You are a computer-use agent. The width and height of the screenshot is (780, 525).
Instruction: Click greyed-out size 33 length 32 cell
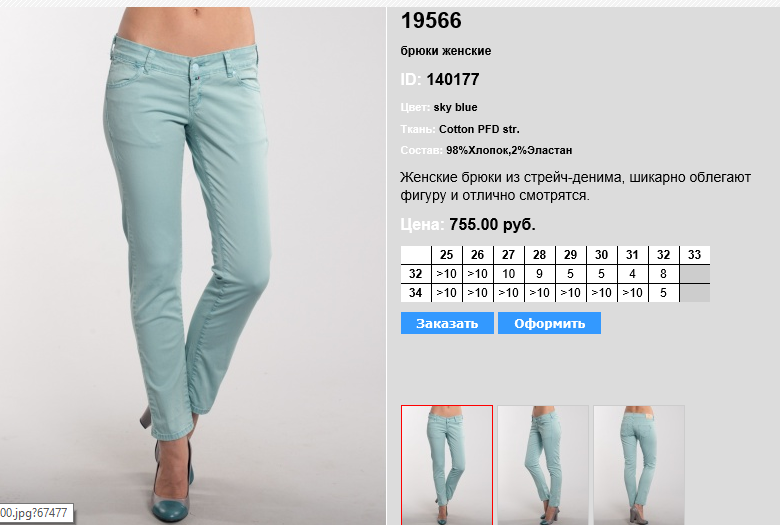(x=694, y=274)
